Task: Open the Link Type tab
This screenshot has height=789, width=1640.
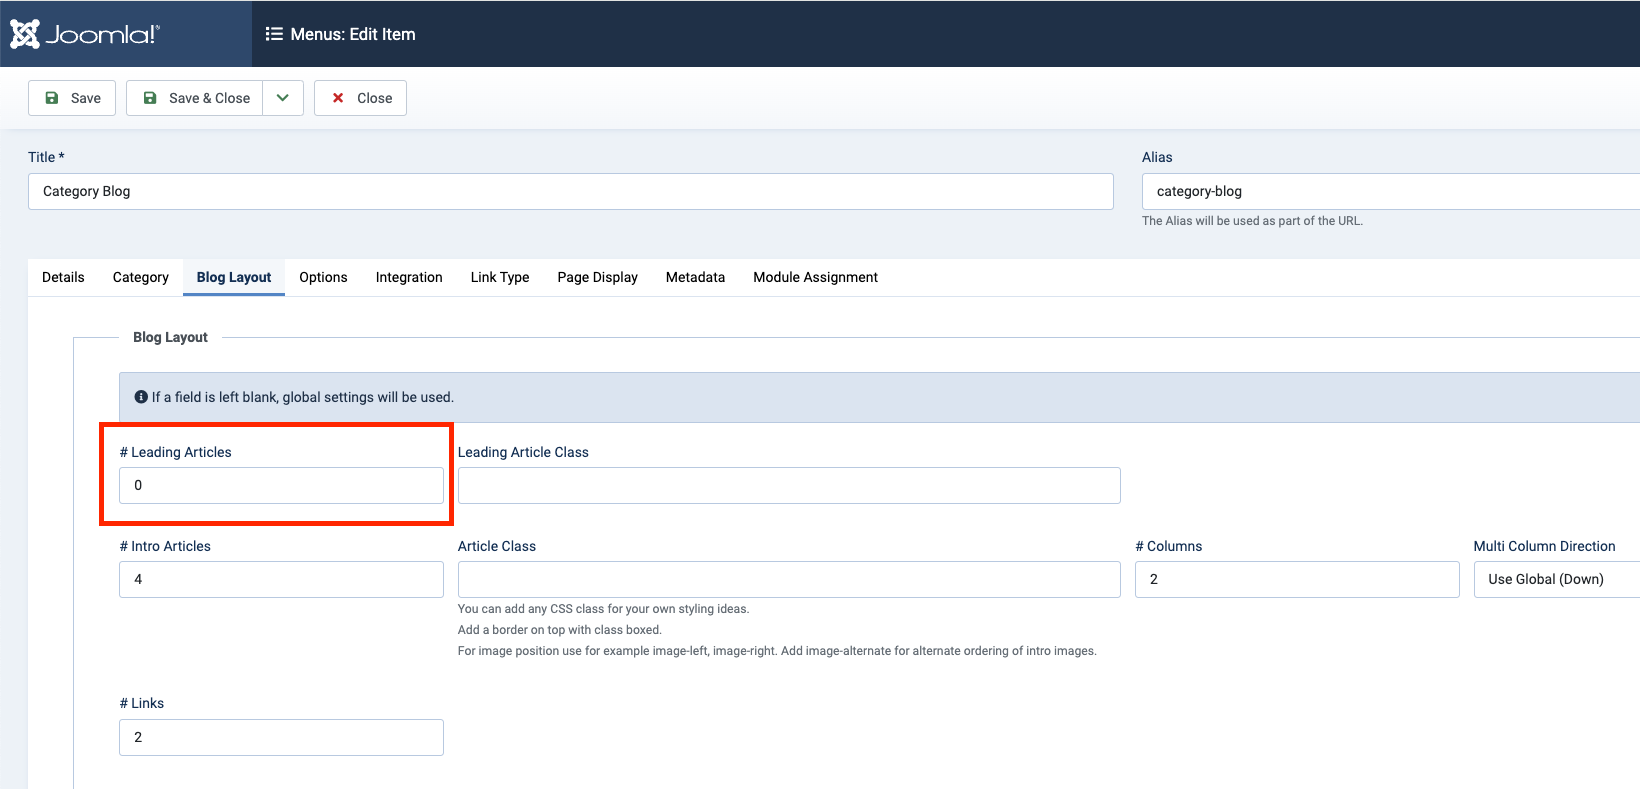Action: coord(500,277)
